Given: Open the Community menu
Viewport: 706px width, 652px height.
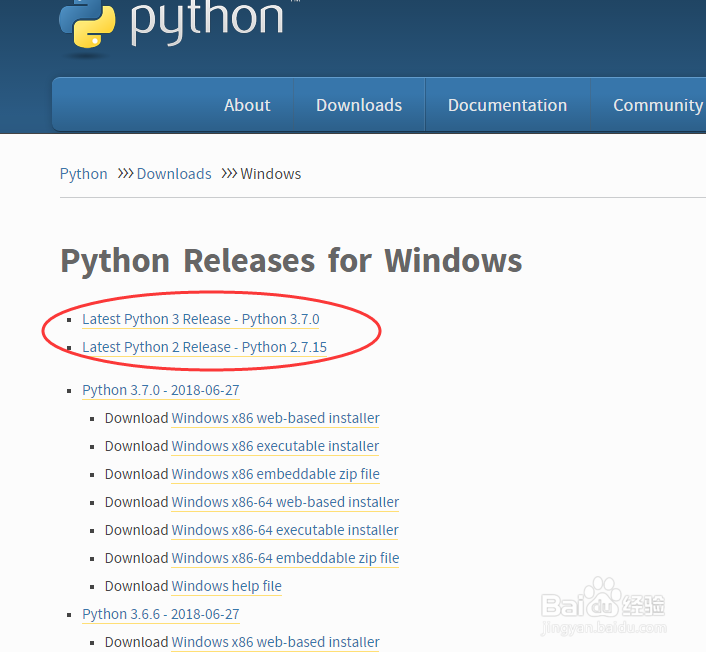Looking at the screenshot, I should click(x=657, y=105).
